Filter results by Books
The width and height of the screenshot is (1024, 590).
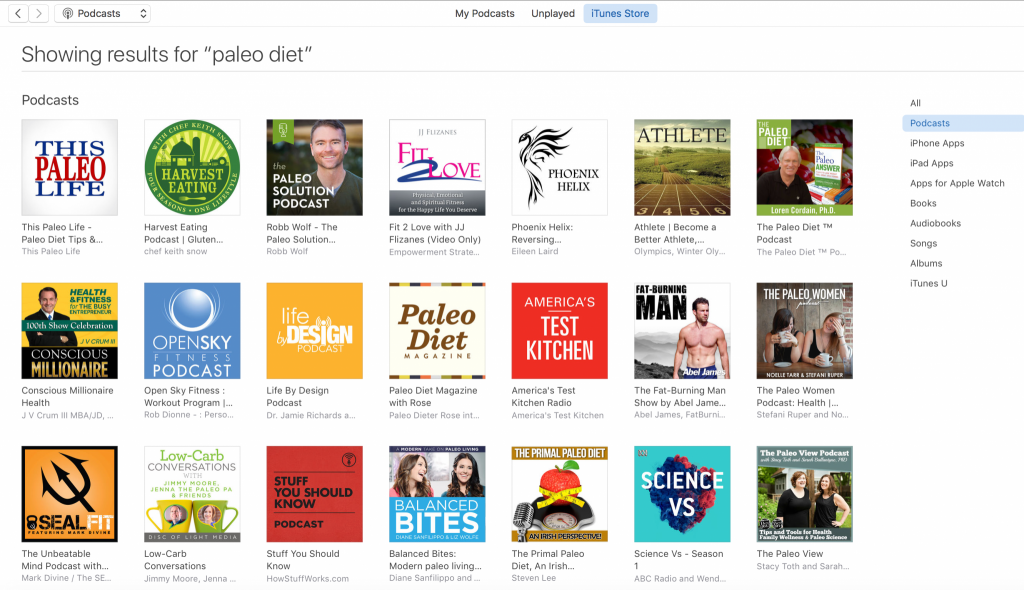[x=923, y=203]
